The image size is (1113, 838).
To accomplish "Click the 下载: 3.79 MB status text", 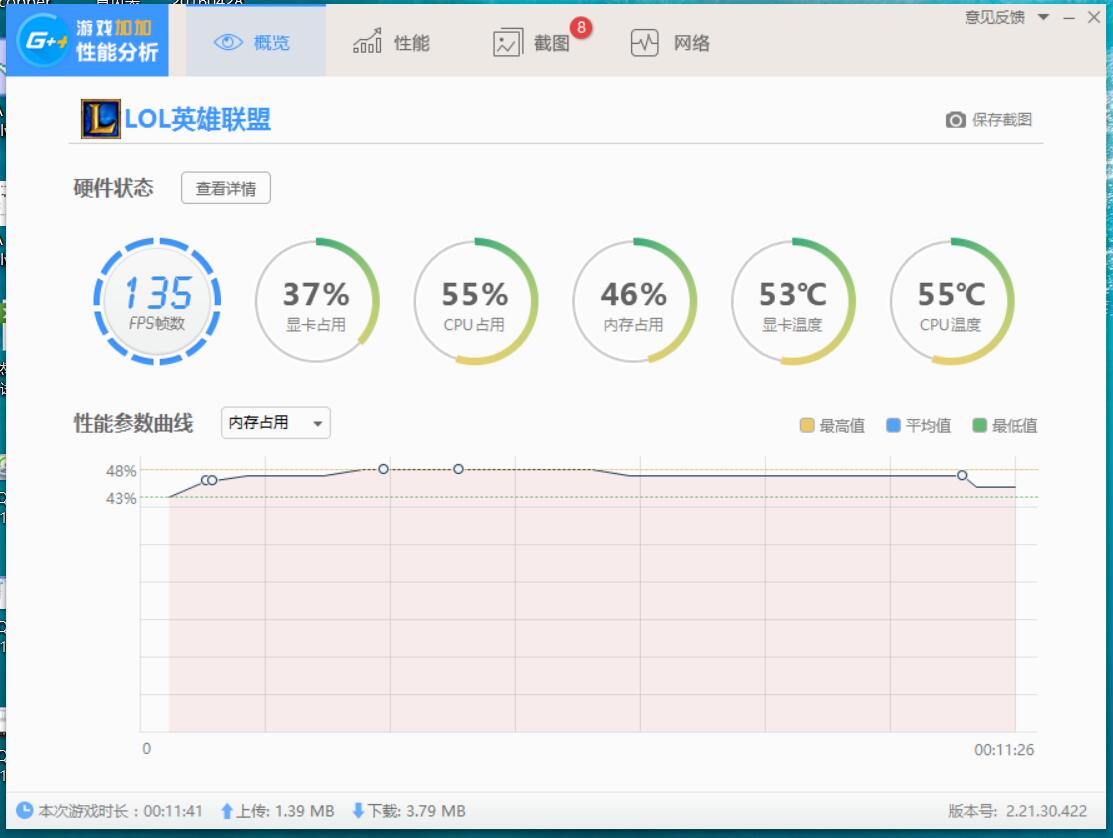I will [417, 811].
